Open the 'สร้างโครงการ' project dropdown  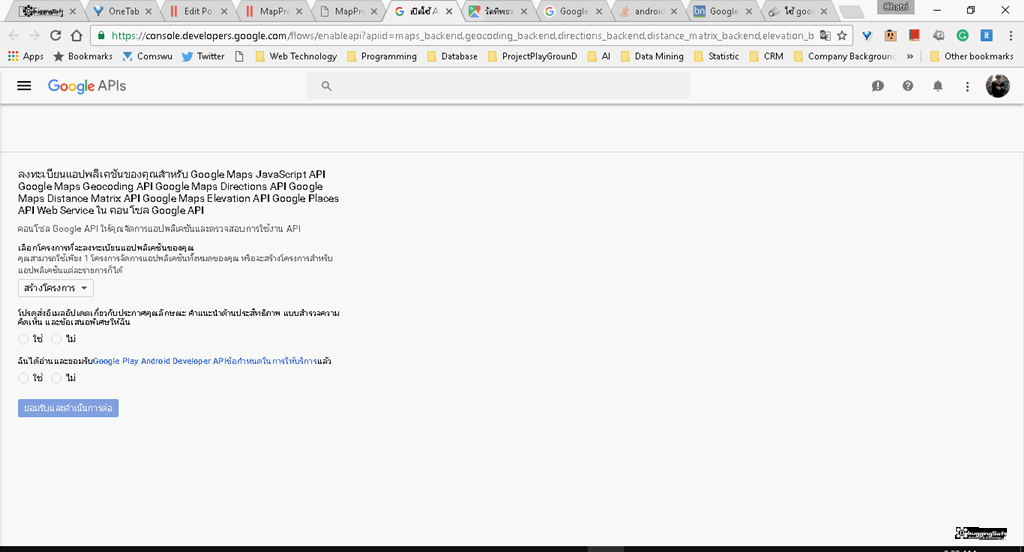coord(56,288)
